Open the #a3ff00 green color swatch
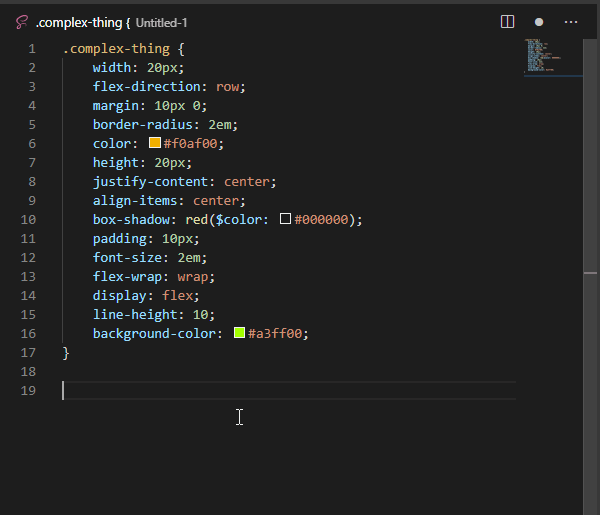Viewport: 600px width, 515px height. click(x=240, y=332)
